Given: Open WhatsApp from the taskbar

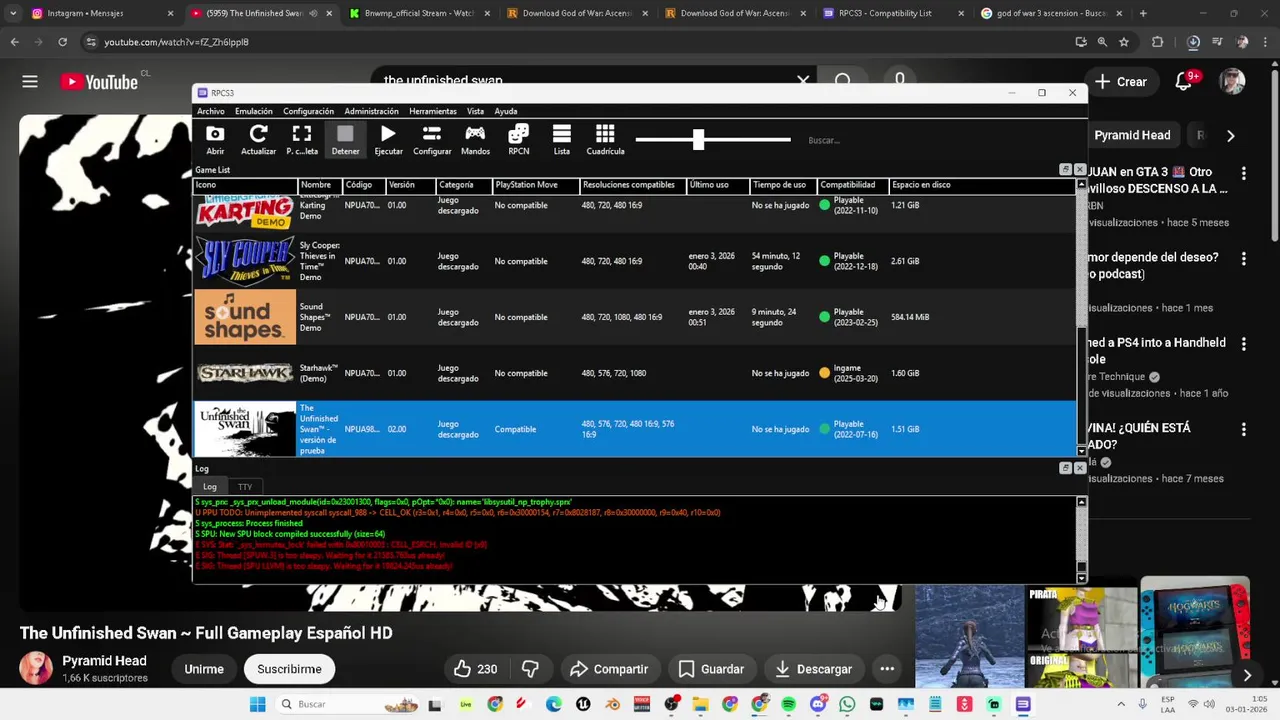Looking at the screenshot, I should point(847,704).
